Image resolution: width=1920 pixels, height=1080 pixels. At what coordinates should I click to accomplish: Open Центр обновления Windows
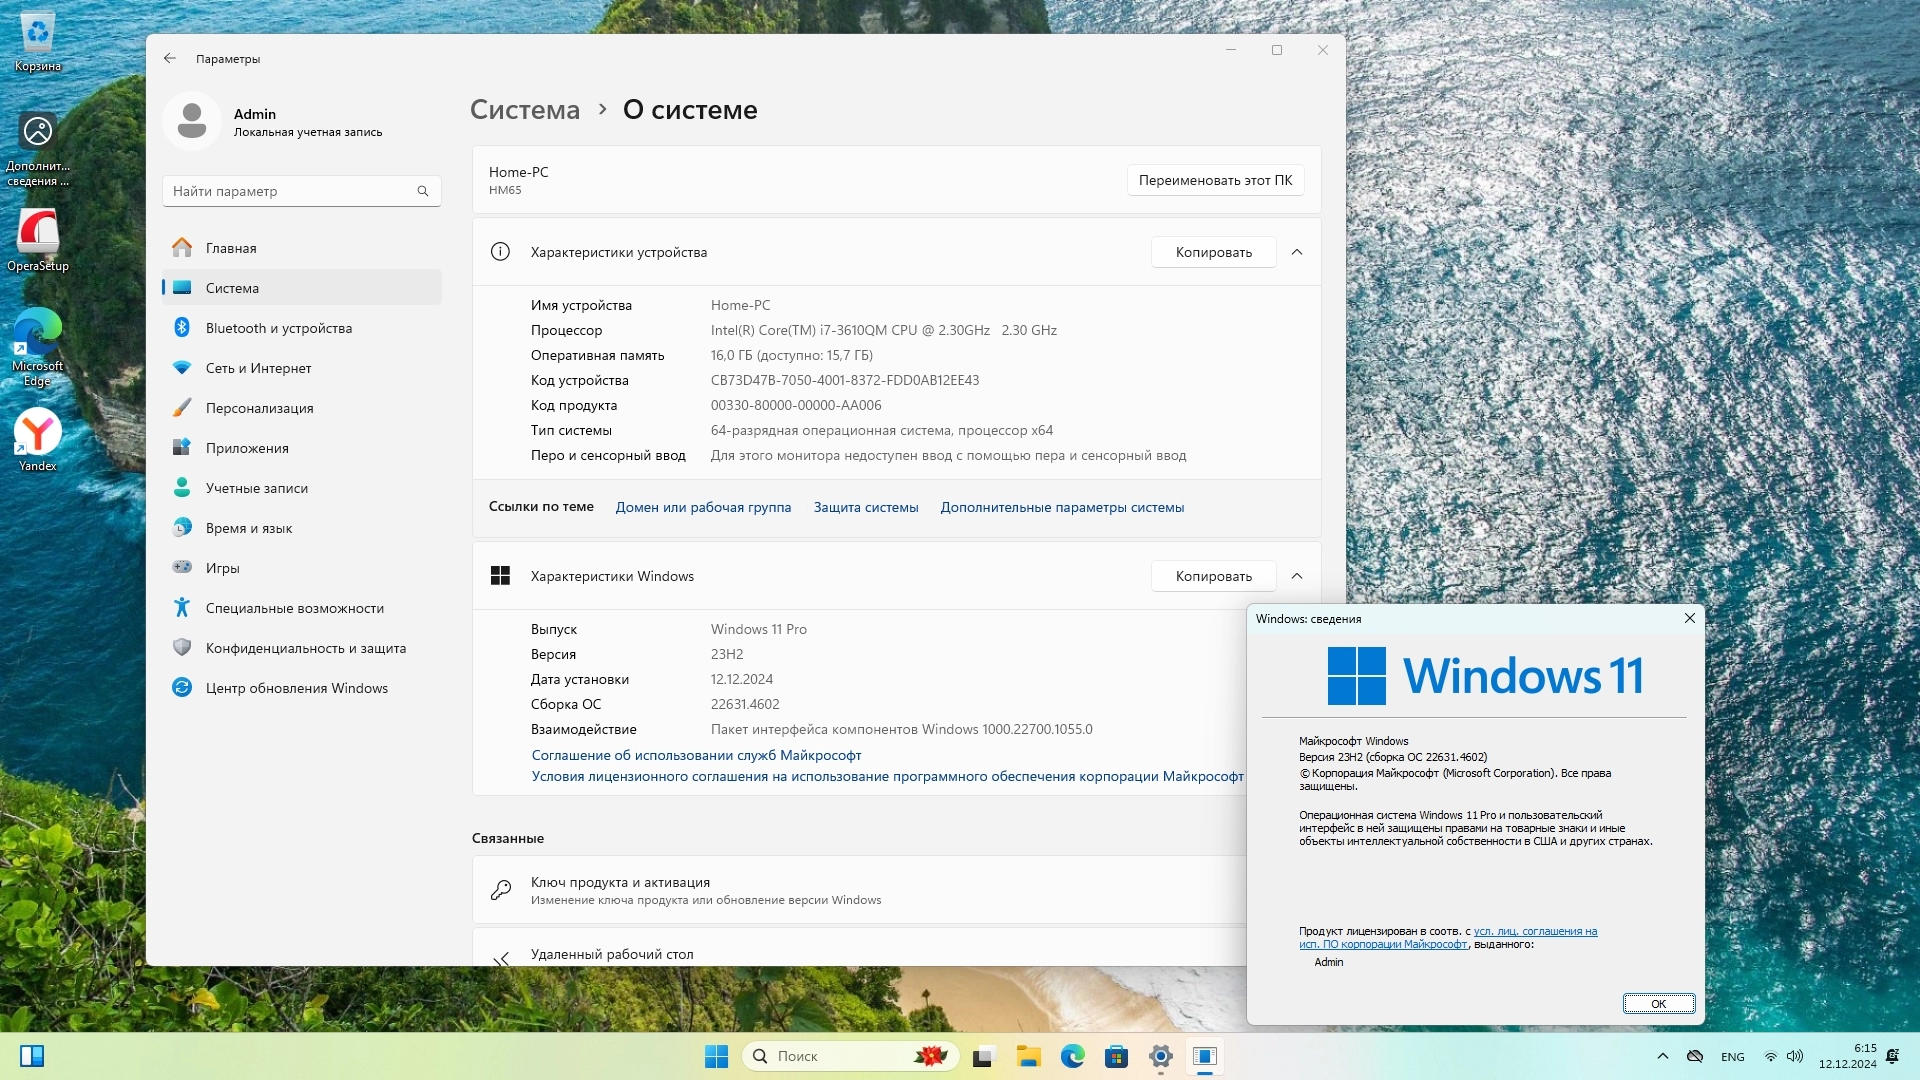coord(296,688)
